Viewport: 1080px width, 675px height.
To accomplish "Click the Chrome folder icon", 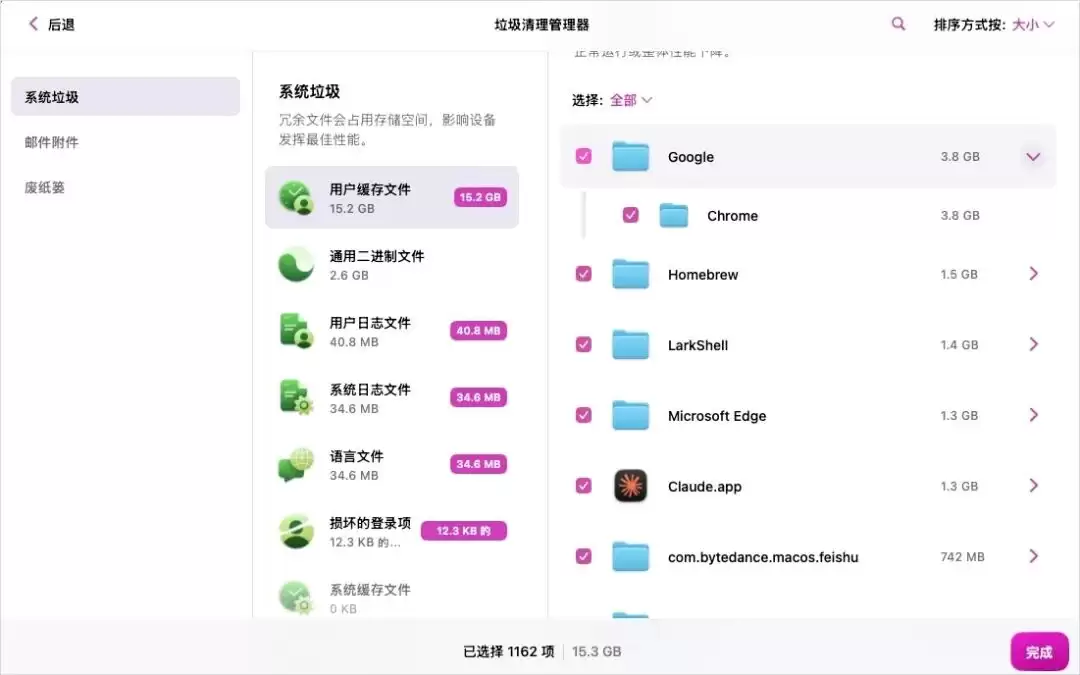I will [x=674, y=216].
